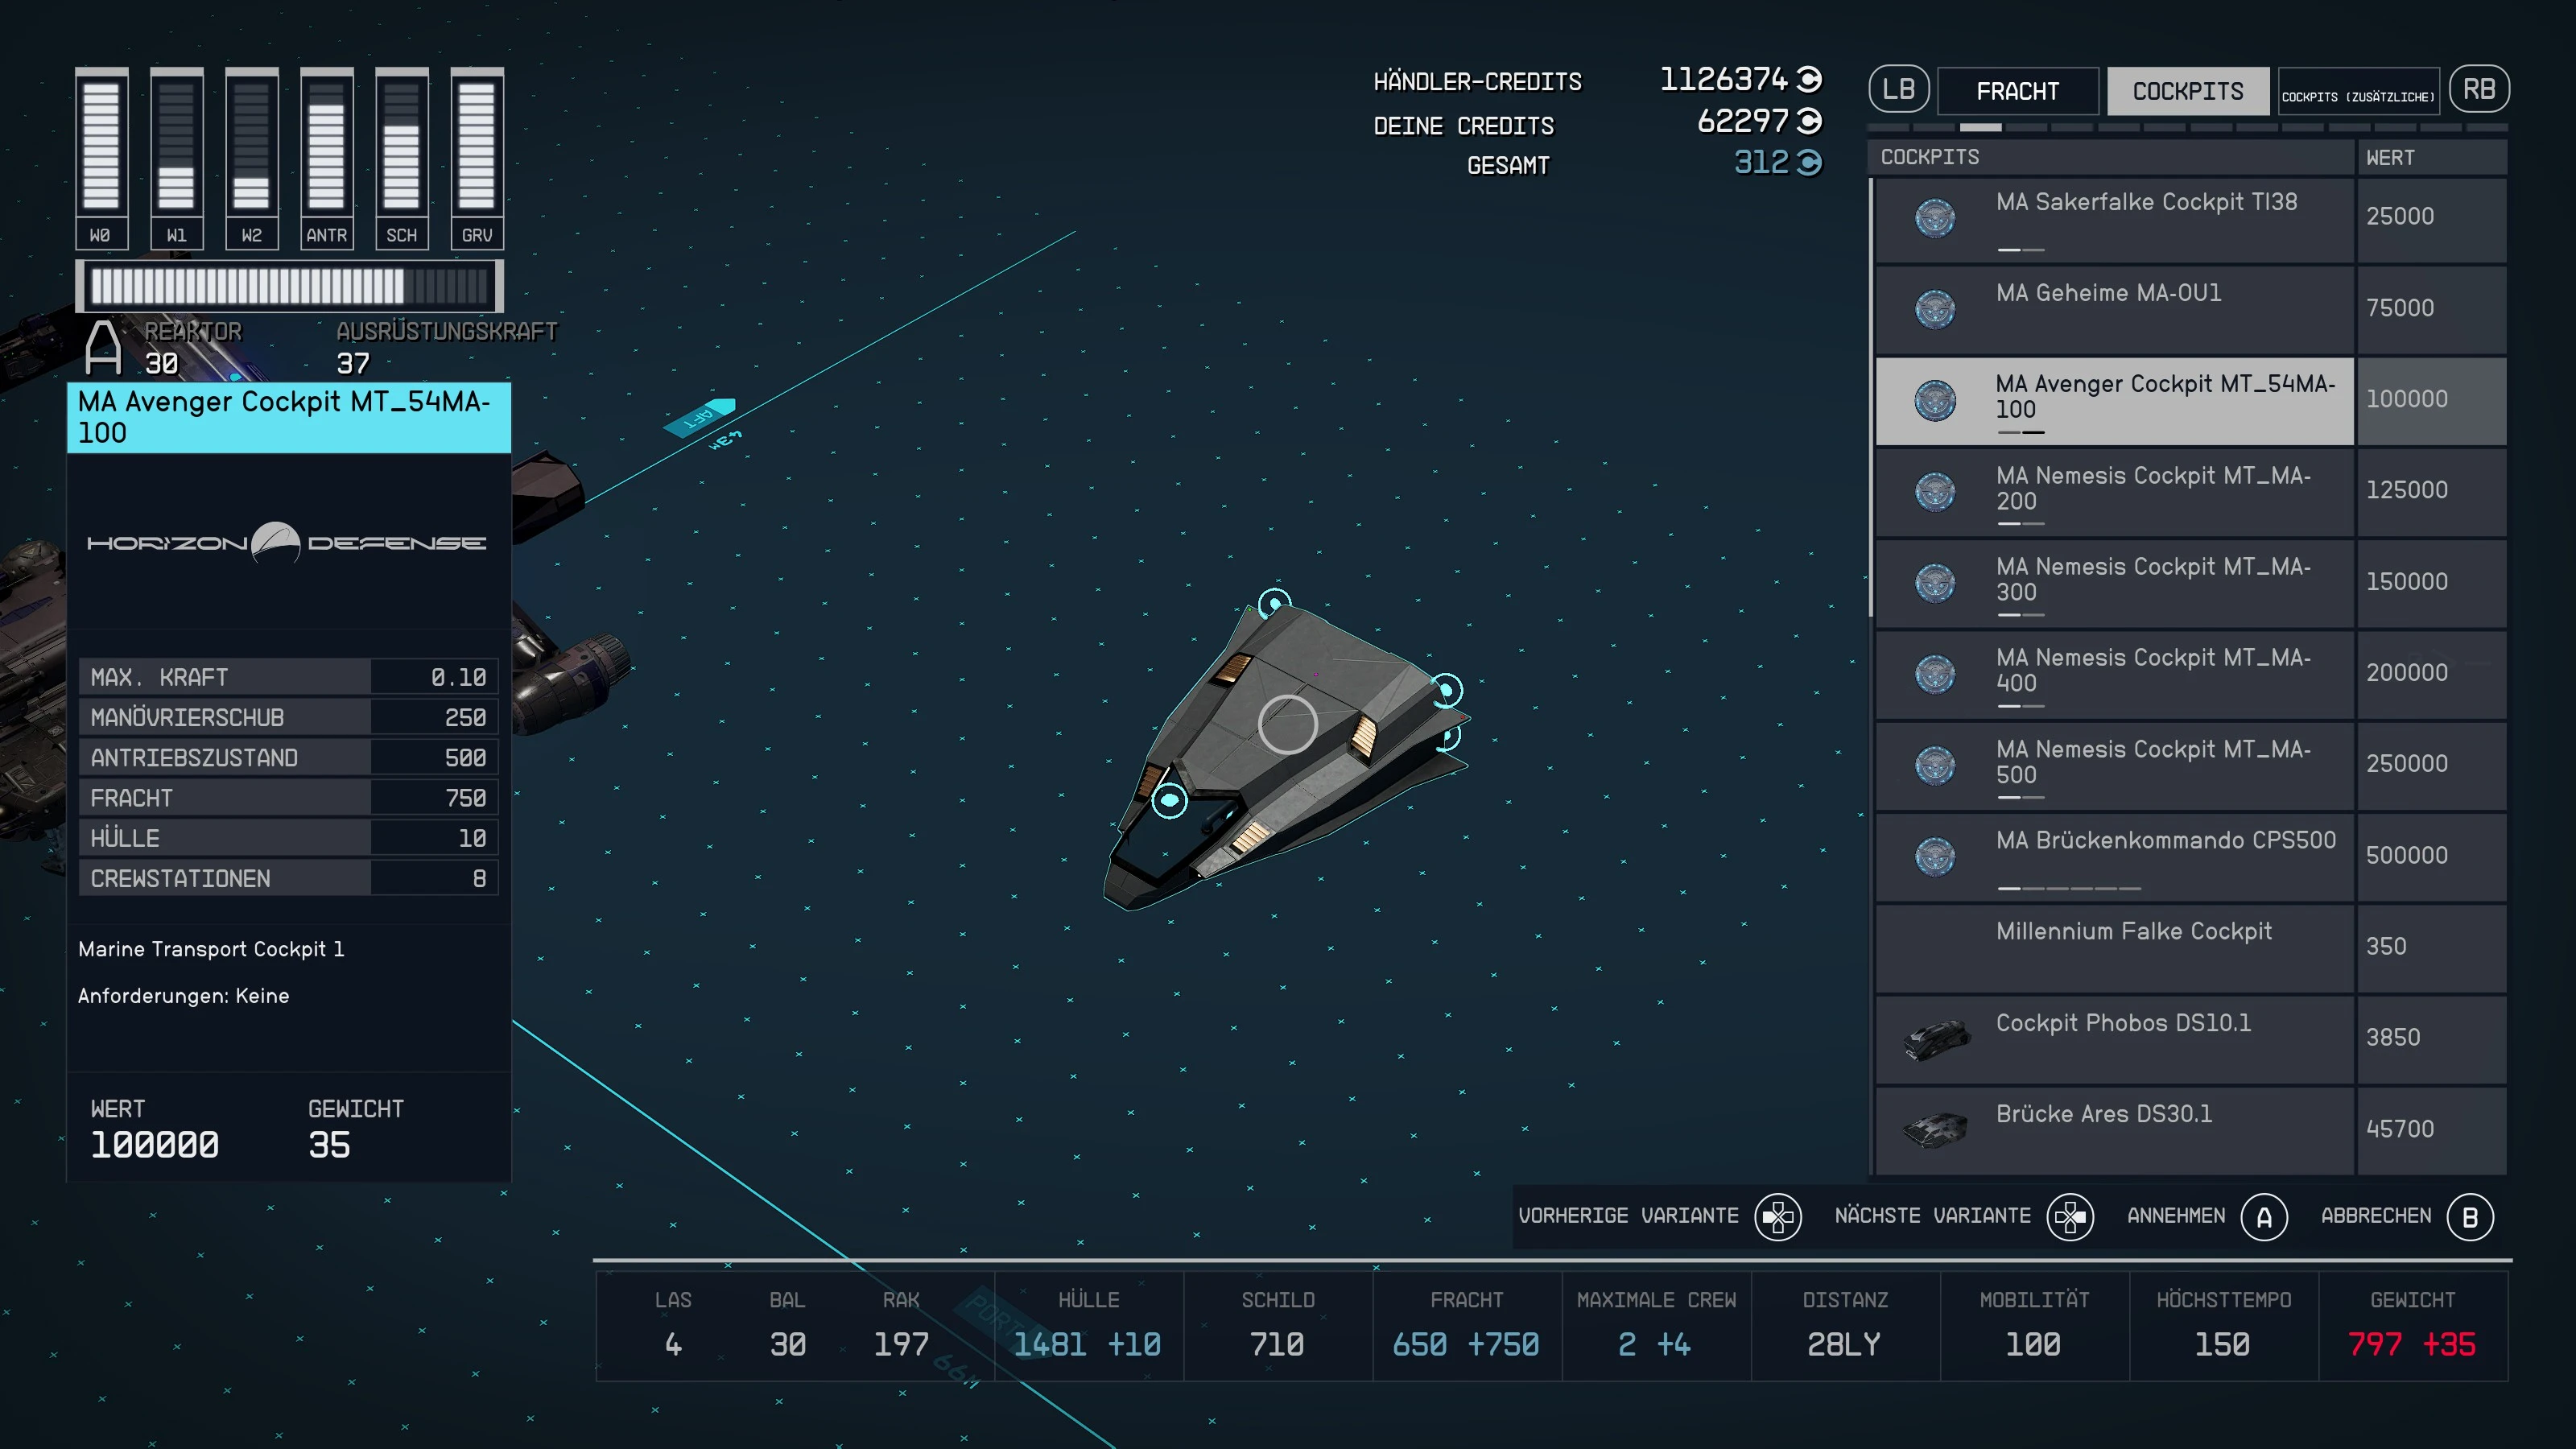Click D-pad icon for Nächste Variante
The image size is (2576, 1449).
[x=2069, y=1217]
